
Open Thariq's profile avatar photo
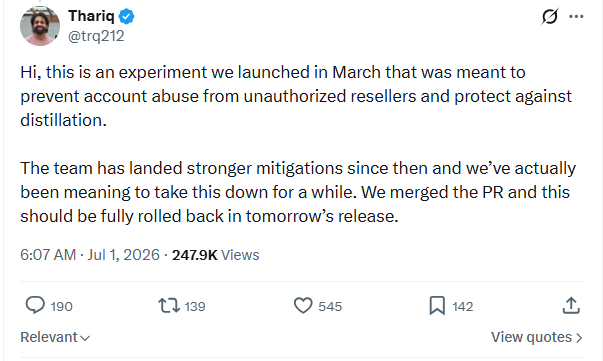tap(40, 26)
